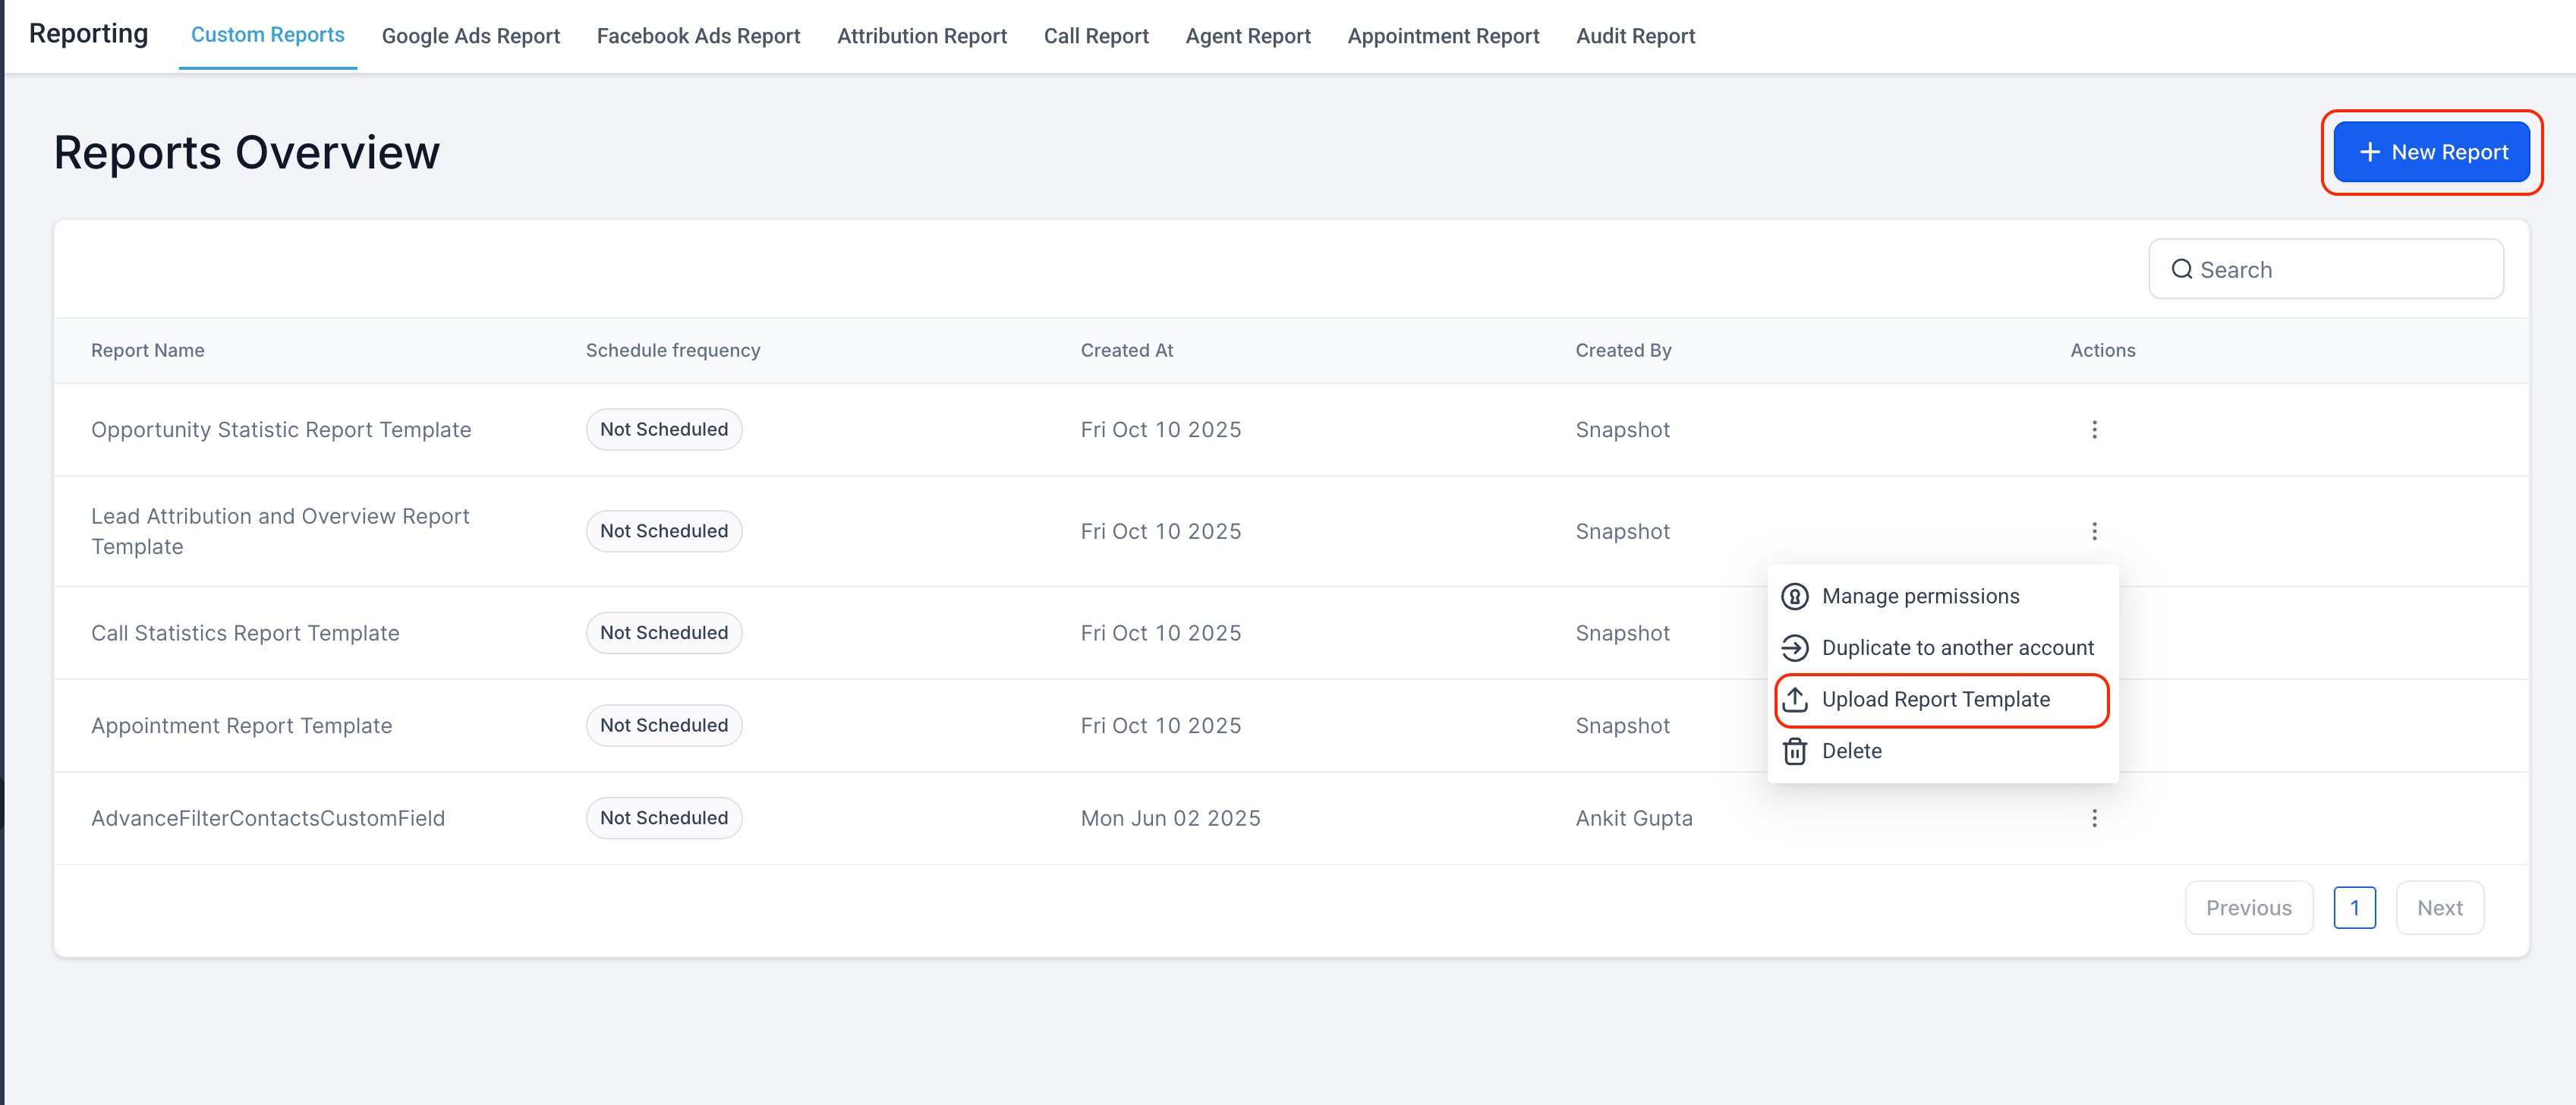The height and width of the screenshot is (1105, 2576).
Task: Click three-dot menu for Lead Attribution report
Action: pos(2094,531)
